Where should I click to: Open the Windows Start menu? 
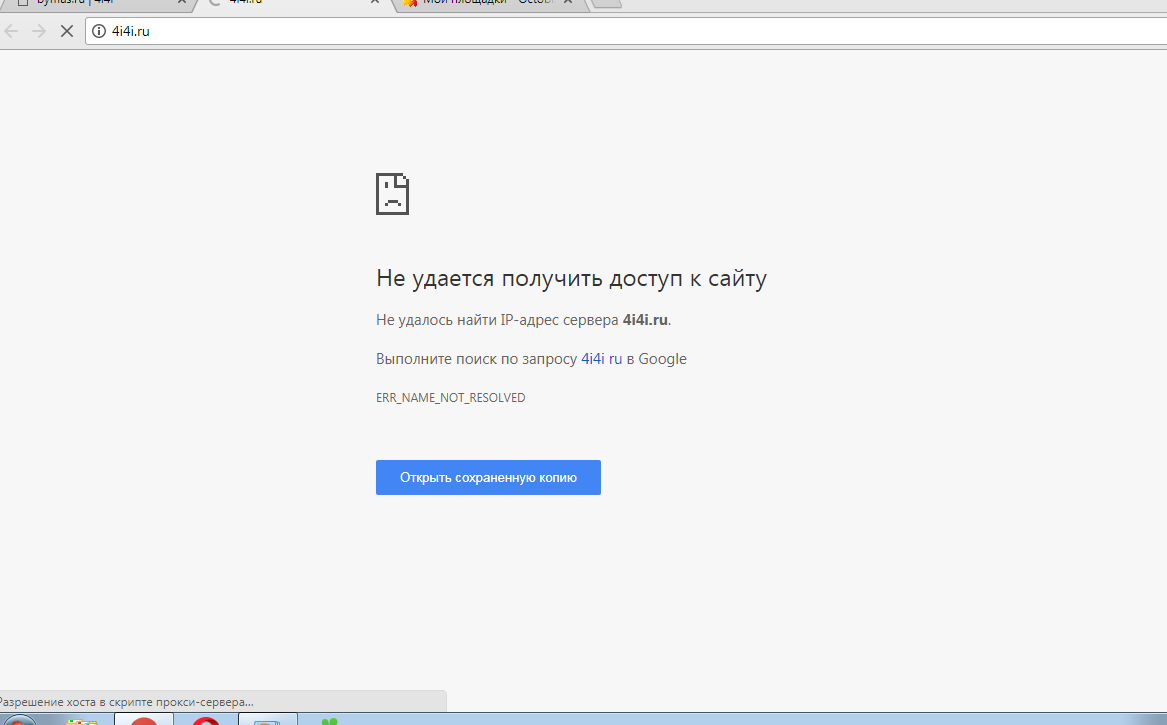click(18, 721)
